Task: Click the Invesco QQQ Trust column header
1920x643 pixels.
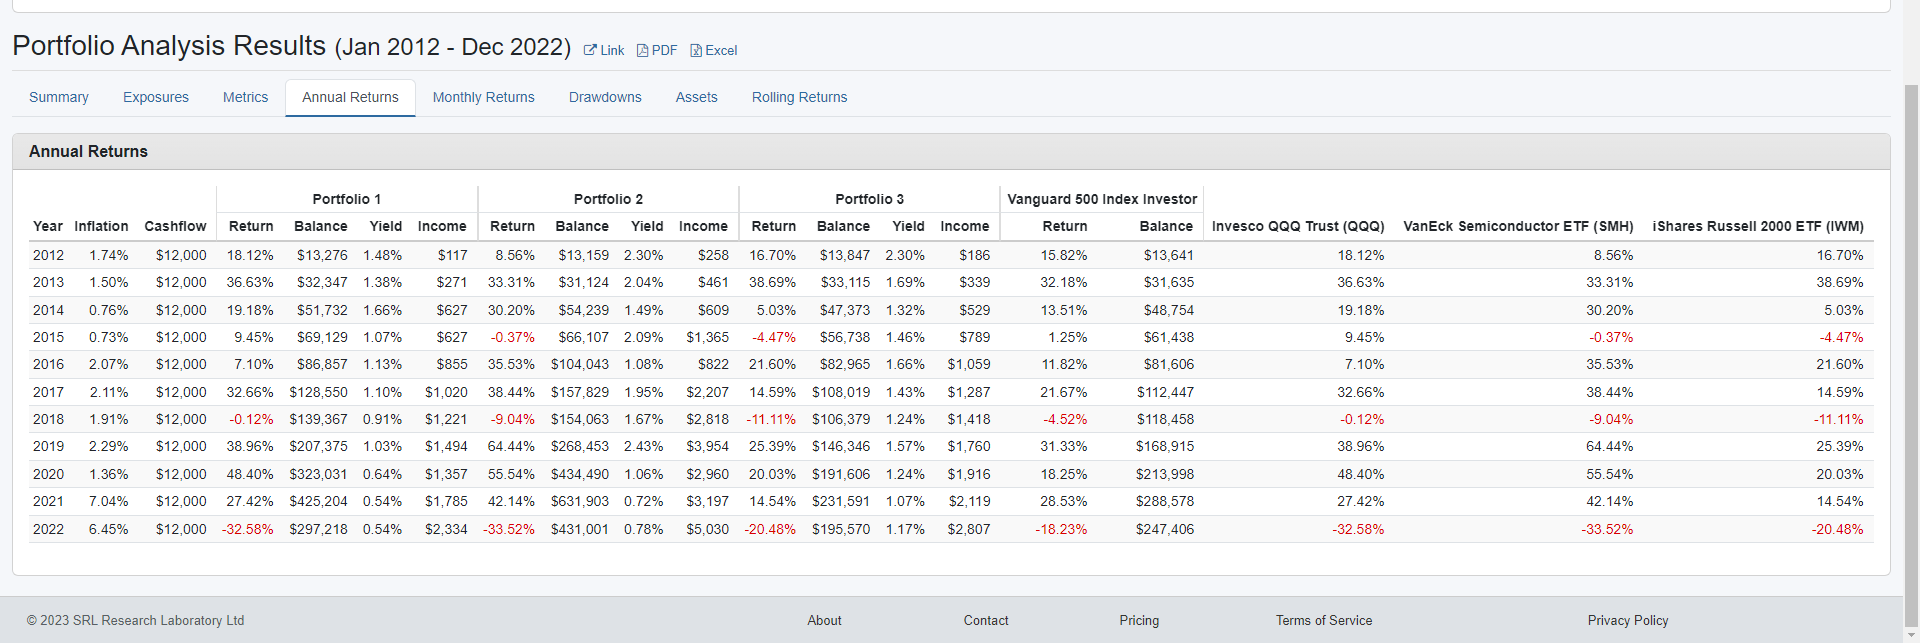Action: (1297, 226)
